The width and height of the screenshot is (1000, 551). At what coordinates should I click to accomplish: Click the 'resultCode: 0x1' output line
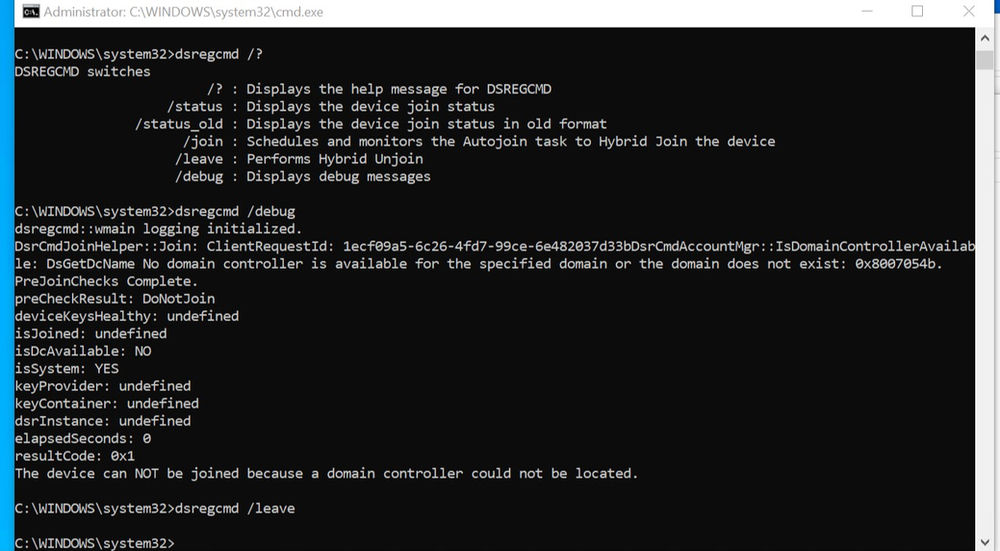coord(75,456)
